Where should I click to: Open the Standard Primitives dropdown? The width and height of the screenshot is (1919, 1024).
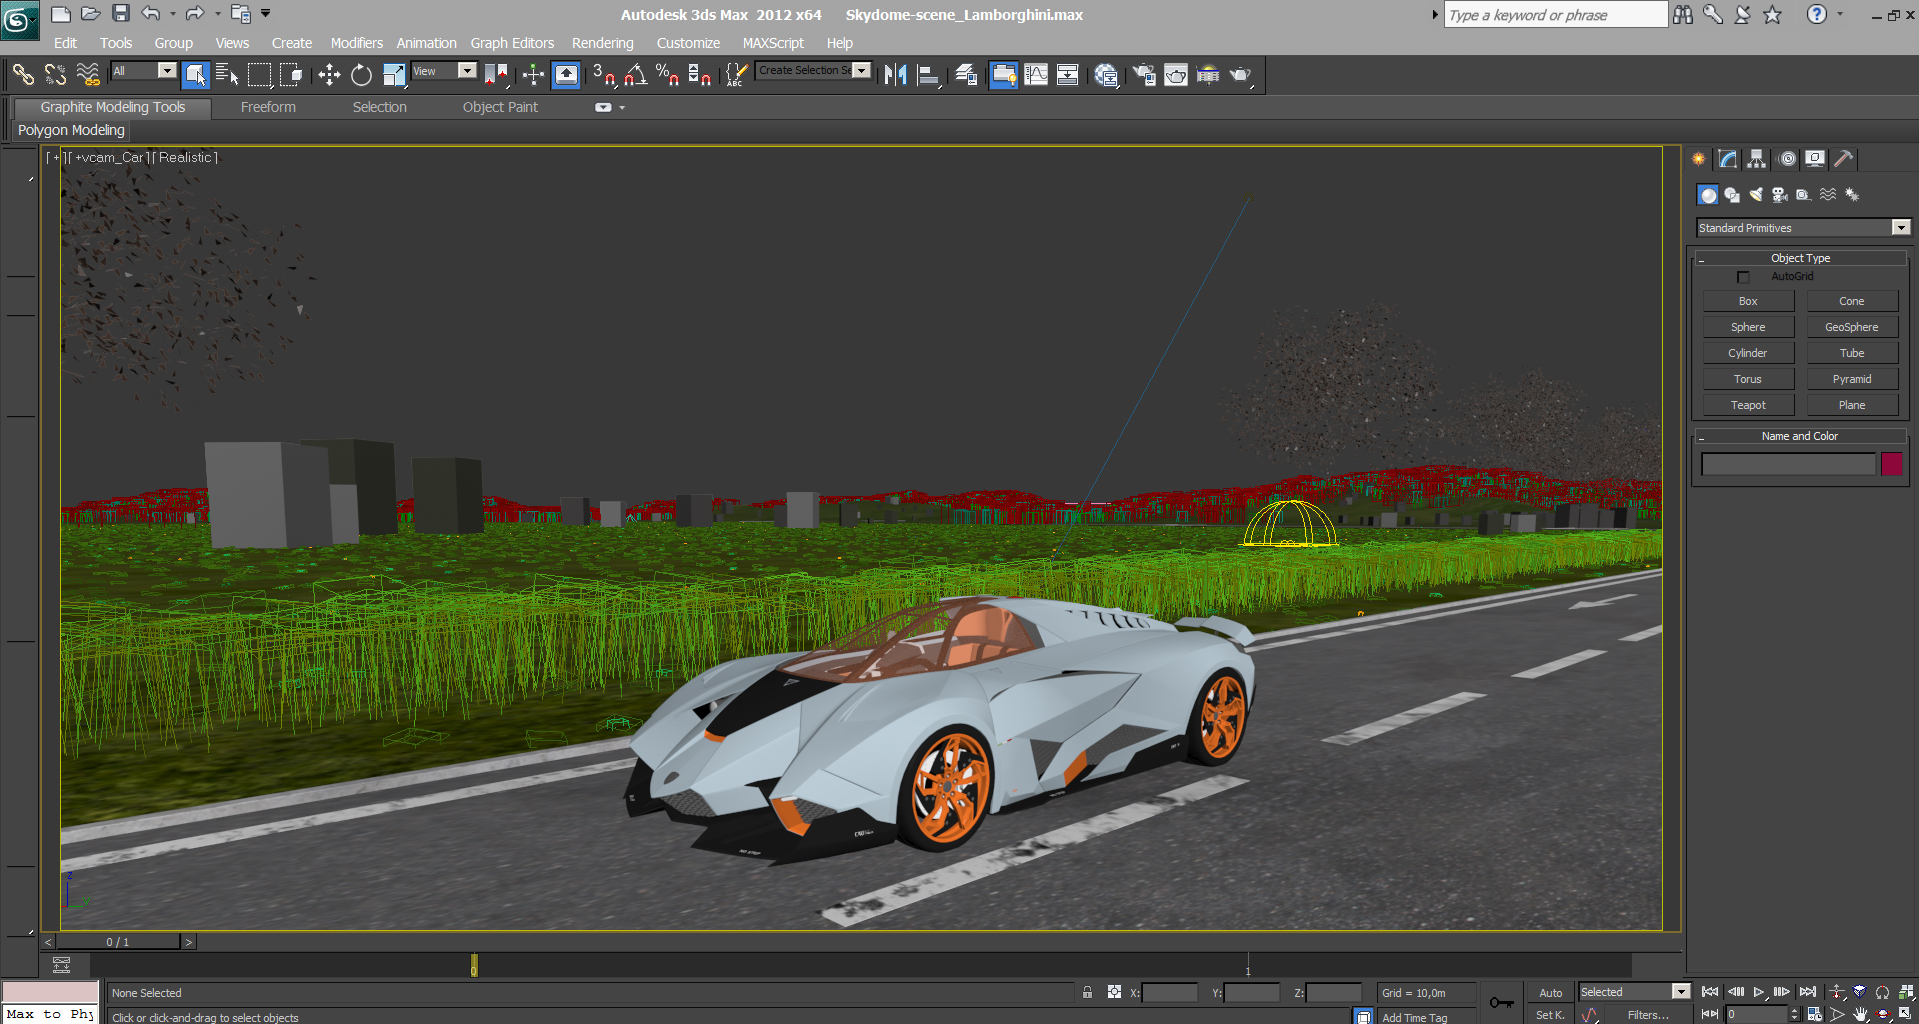tap(1899, 227)
